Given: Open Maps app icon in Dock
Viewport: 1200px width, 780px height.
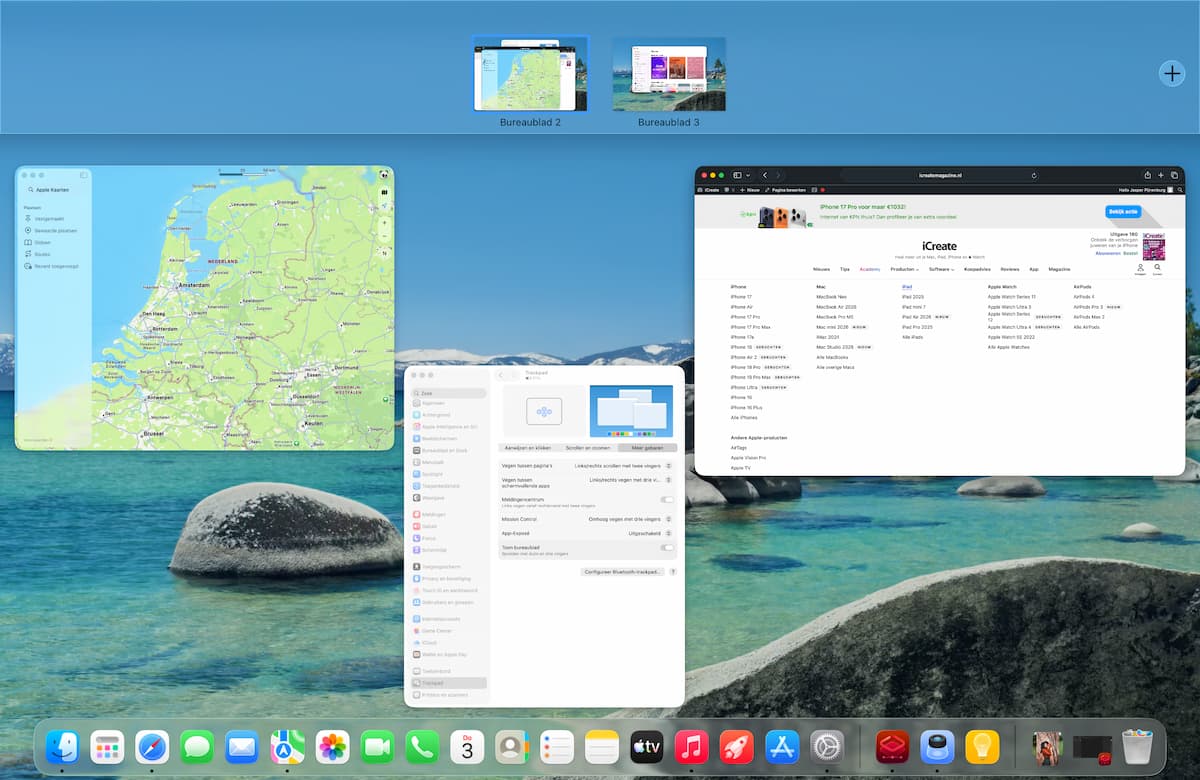Looking at the screenshot, I should pyautogui.click(x=287, y=747).
